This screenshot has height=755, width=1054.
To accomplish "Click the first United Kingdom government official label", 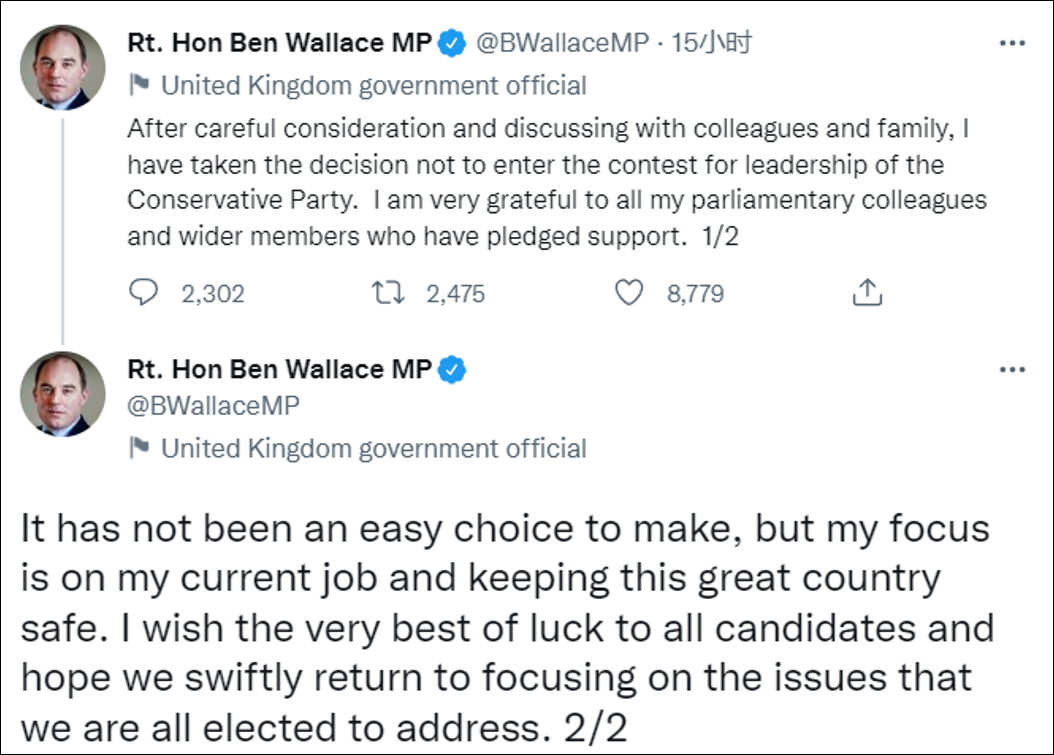I will tap(373, 86).
